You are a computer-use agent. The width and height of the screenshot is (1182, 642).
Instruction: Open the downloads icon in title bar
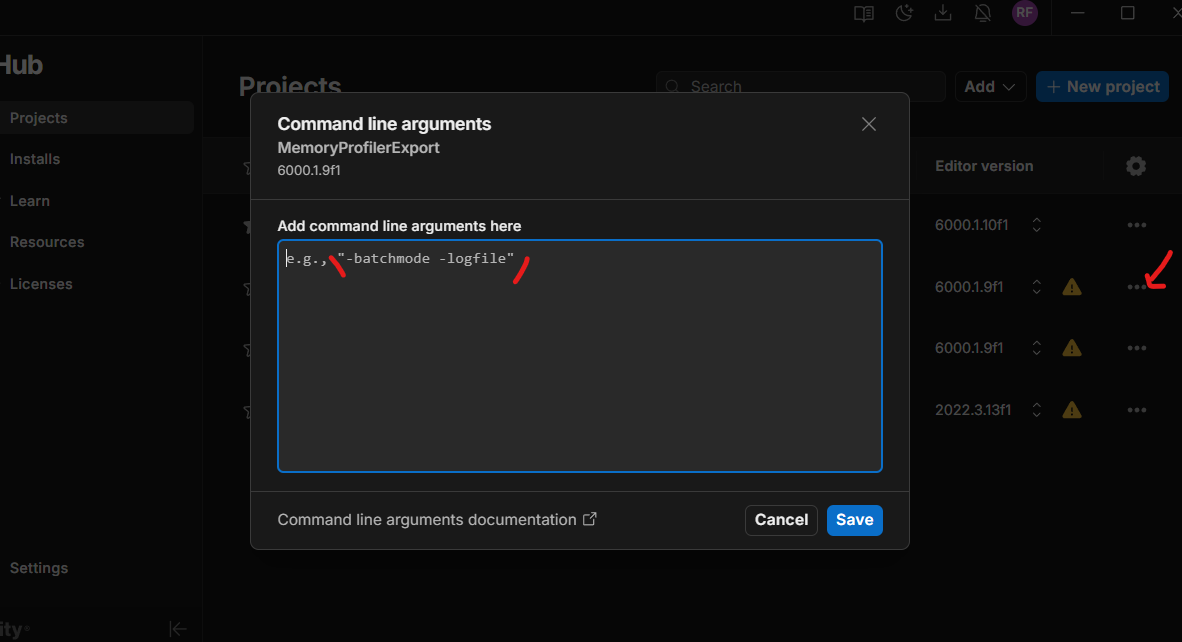click(942, 13)
